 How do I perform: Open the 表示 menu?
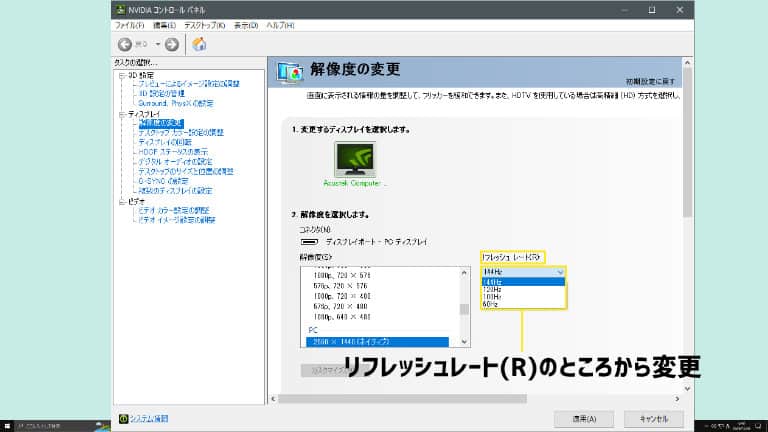246,25
